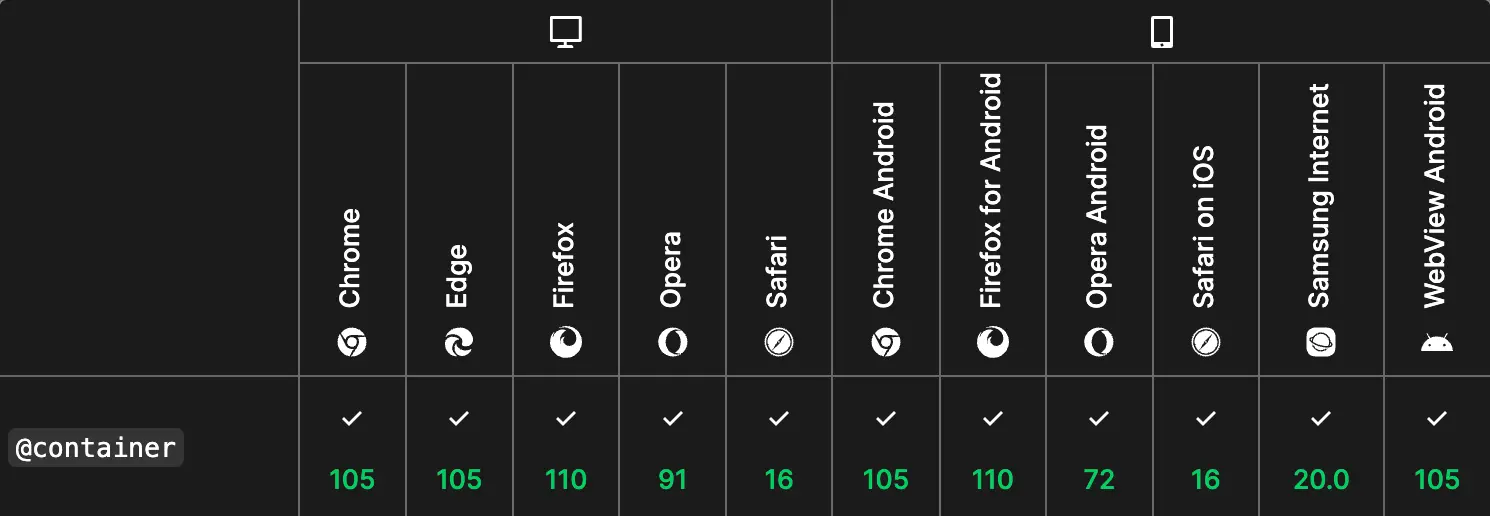Click the Safari on iOS compass icon
1490x516 pixels.
tap(1206, 343)
